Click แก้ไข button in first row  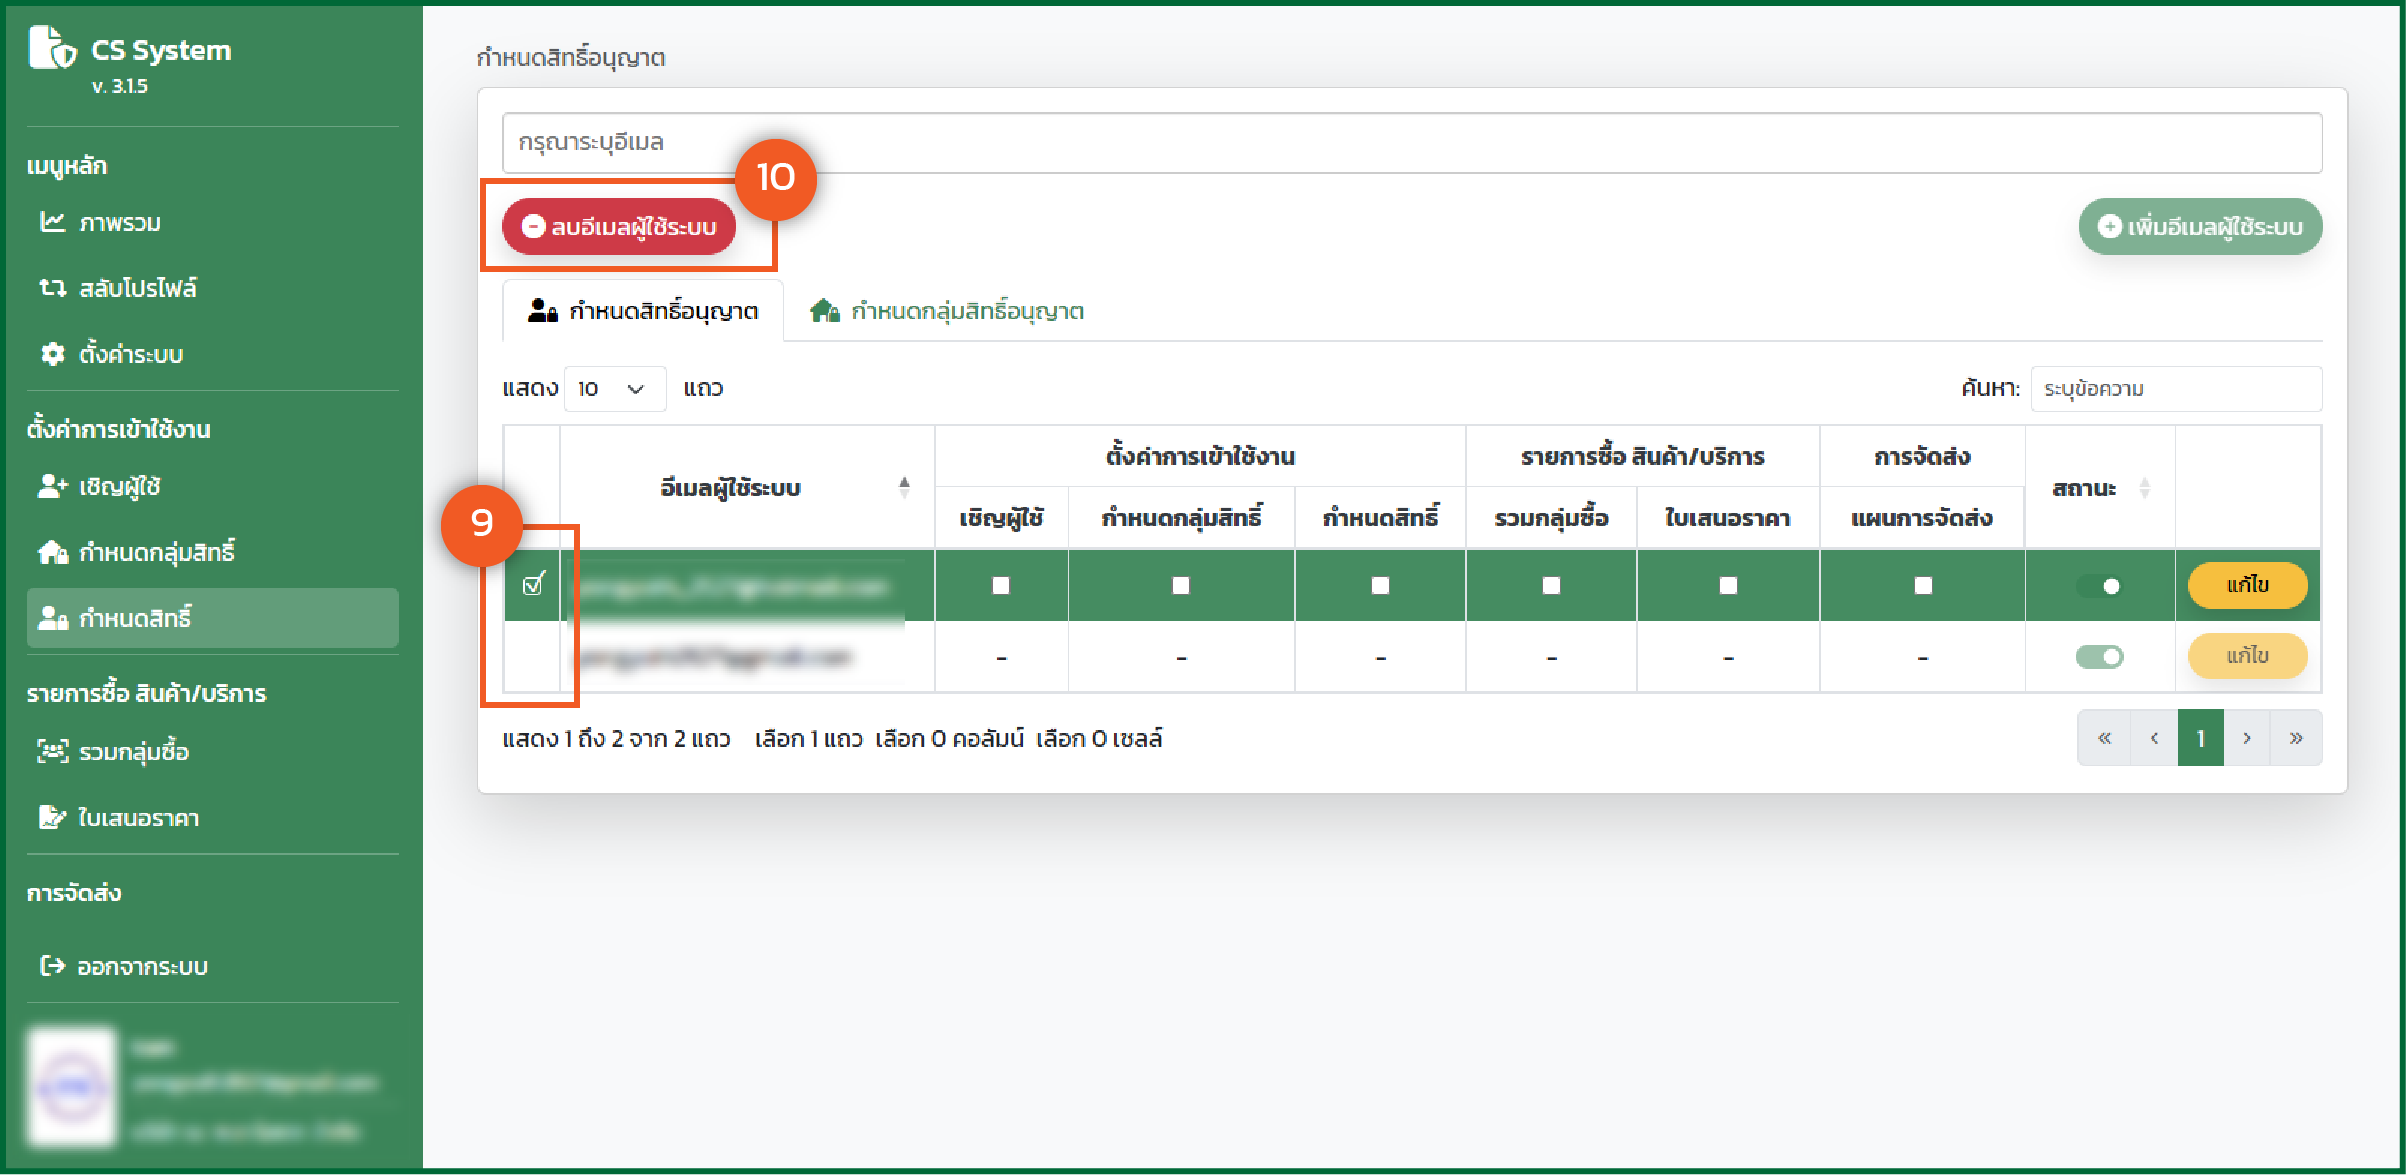[2246, 585]
